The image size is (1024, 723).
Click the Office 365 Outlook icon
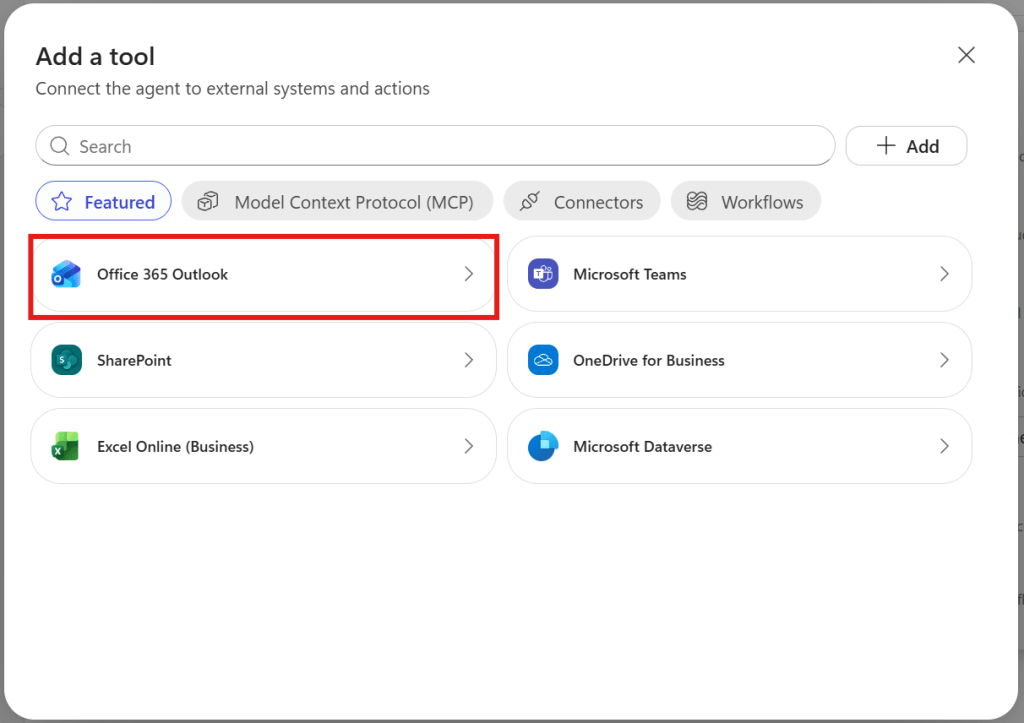(66, 274)
